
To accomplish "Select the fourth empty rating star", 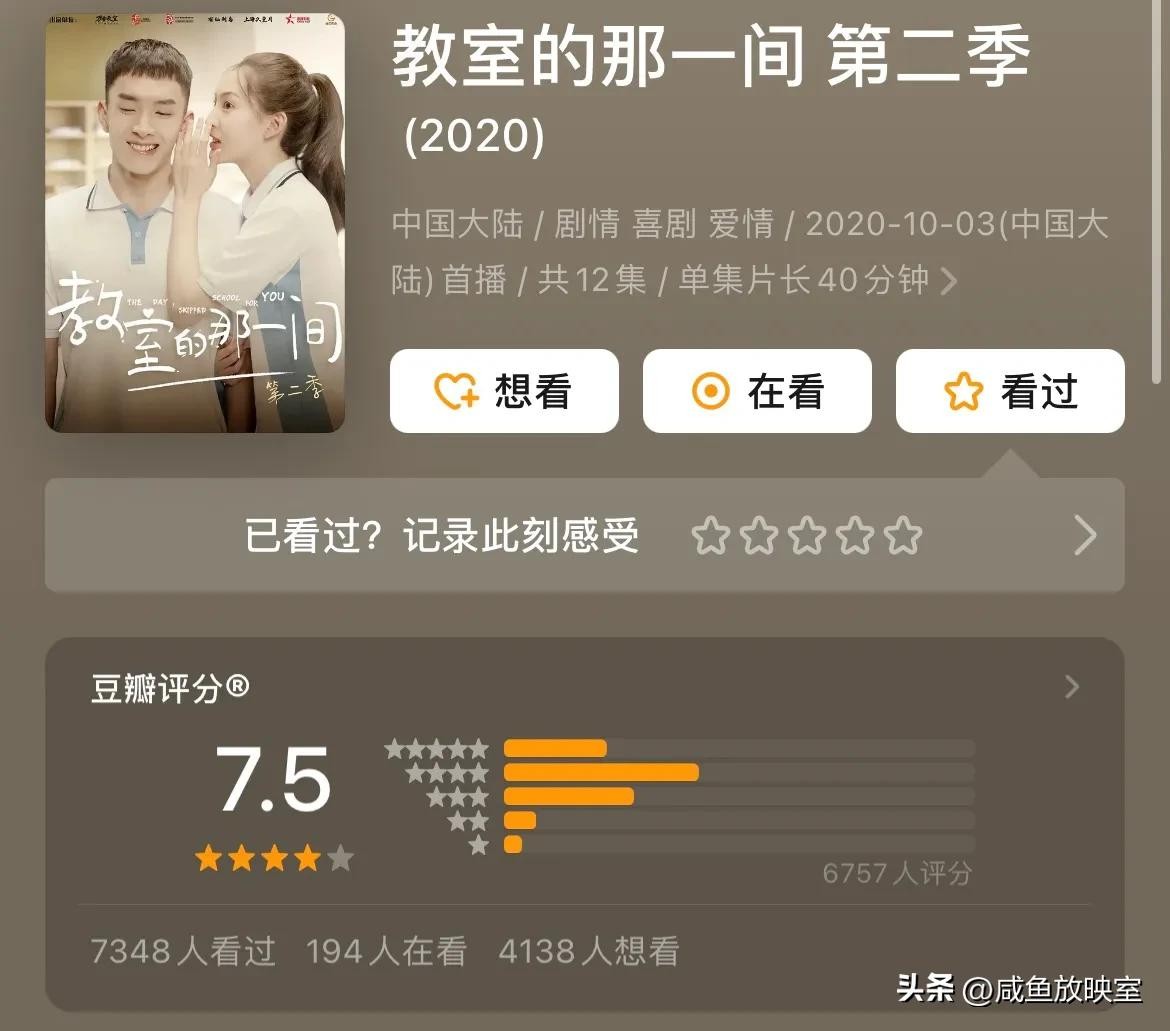I will tap(855, 536).
